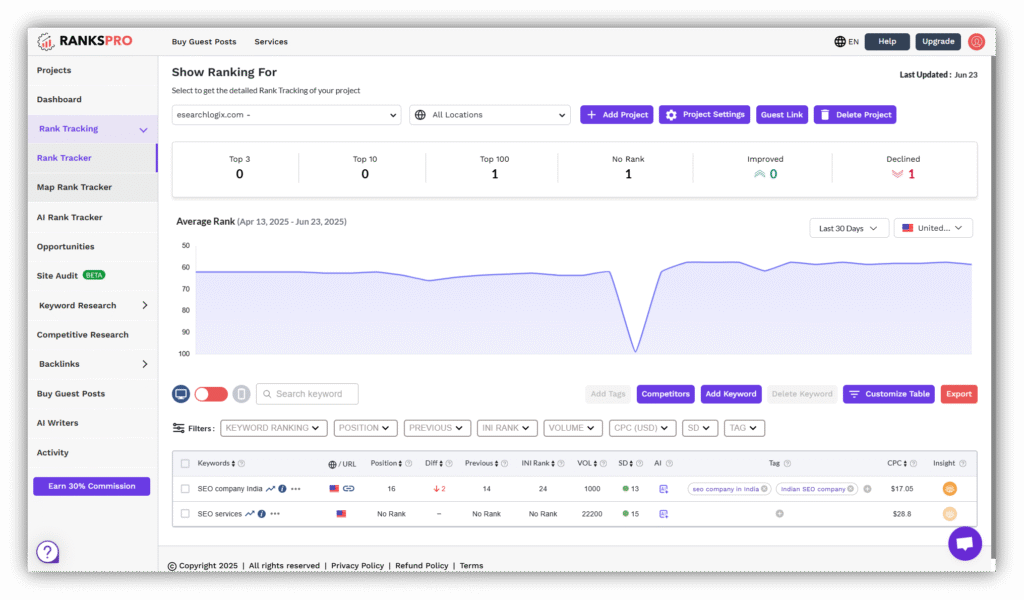Check the SEO services row checkbox
Viewport: 1024px width, 600px height.
coord(185,514)
